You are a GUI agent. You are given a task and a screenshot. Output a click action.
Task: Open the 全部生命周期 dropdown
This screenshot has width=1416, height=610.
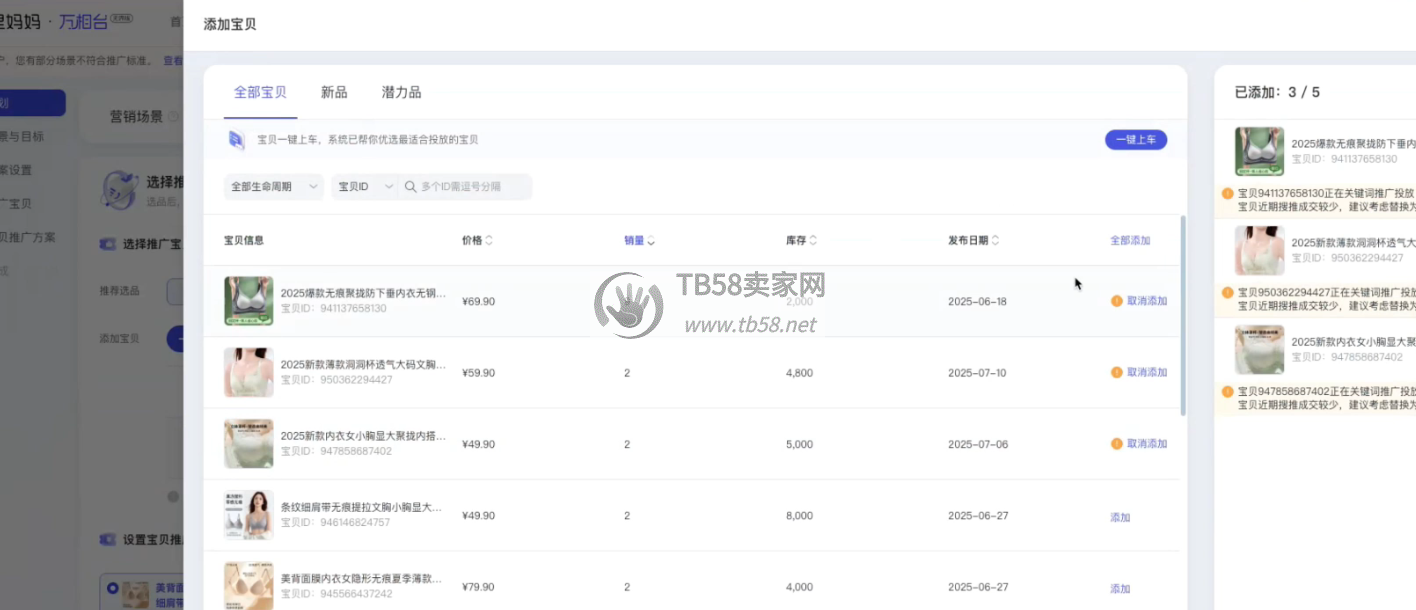coord(274,186)
